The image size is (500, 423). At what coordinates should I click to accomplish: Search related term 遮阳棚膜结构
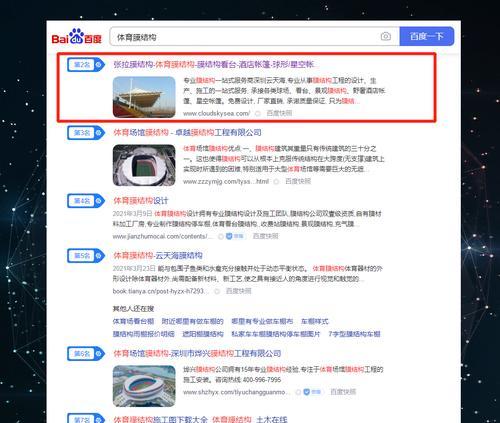point(203,334)
